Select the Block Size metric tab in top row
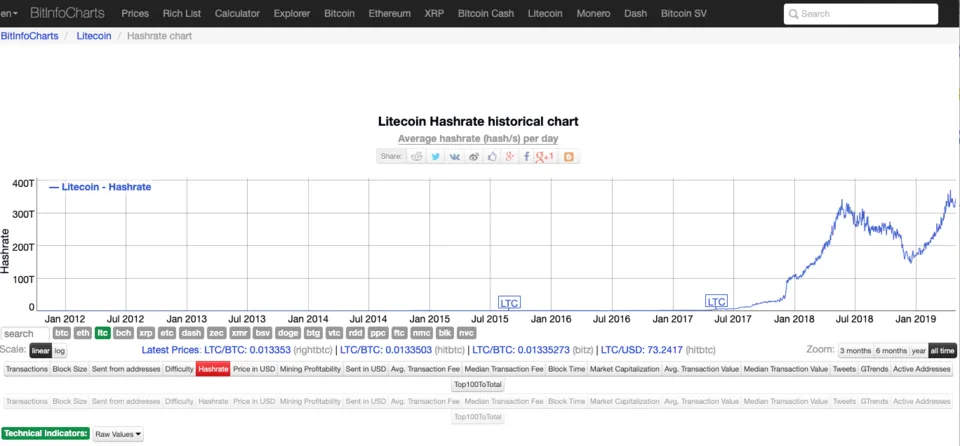 pyautogui.click(x=70, y=369)
